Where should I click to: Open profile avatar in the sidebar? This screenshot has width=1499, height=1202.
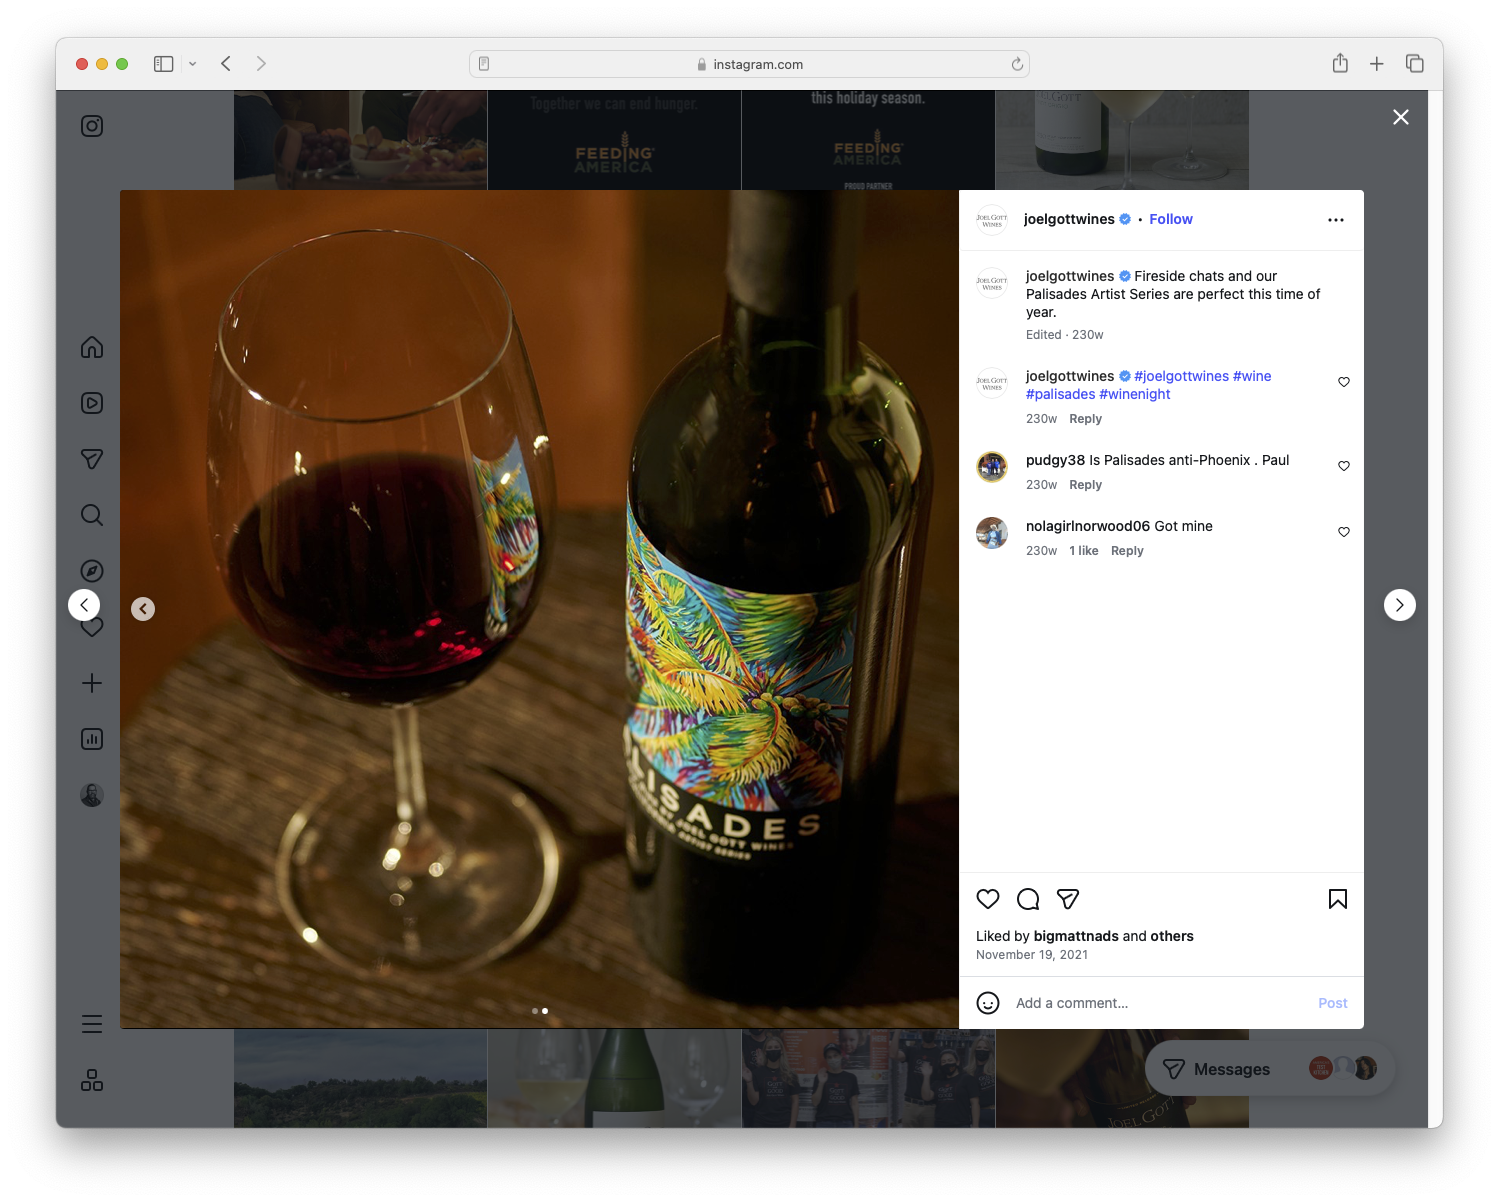(92, 795)
